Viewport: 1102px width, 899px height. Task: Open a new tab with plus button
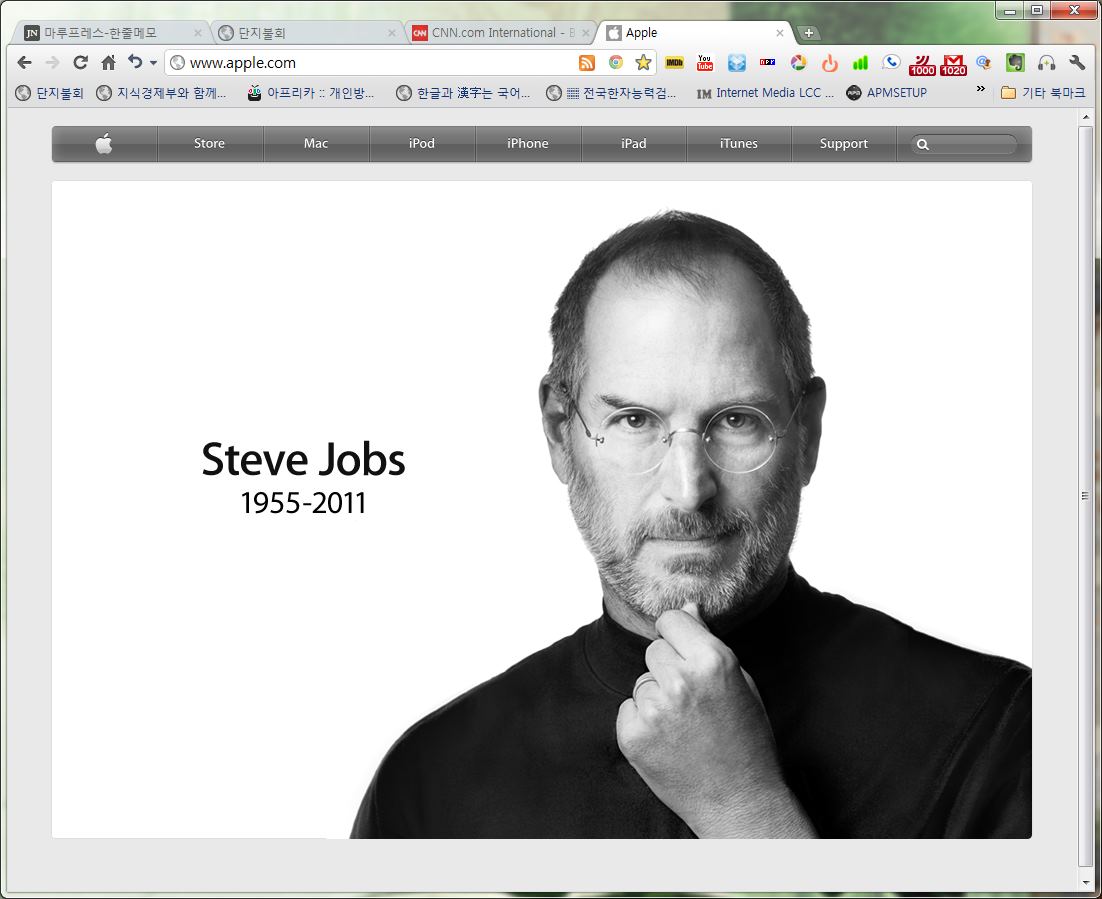pyautogui.click(x=809, y=33)
